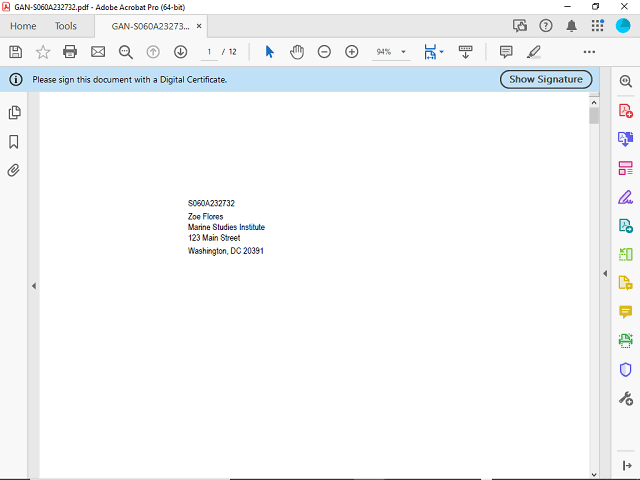This screenshot has width=640, height=480.
Task: Select the highlight text pen tool
Action: (534, 52)
